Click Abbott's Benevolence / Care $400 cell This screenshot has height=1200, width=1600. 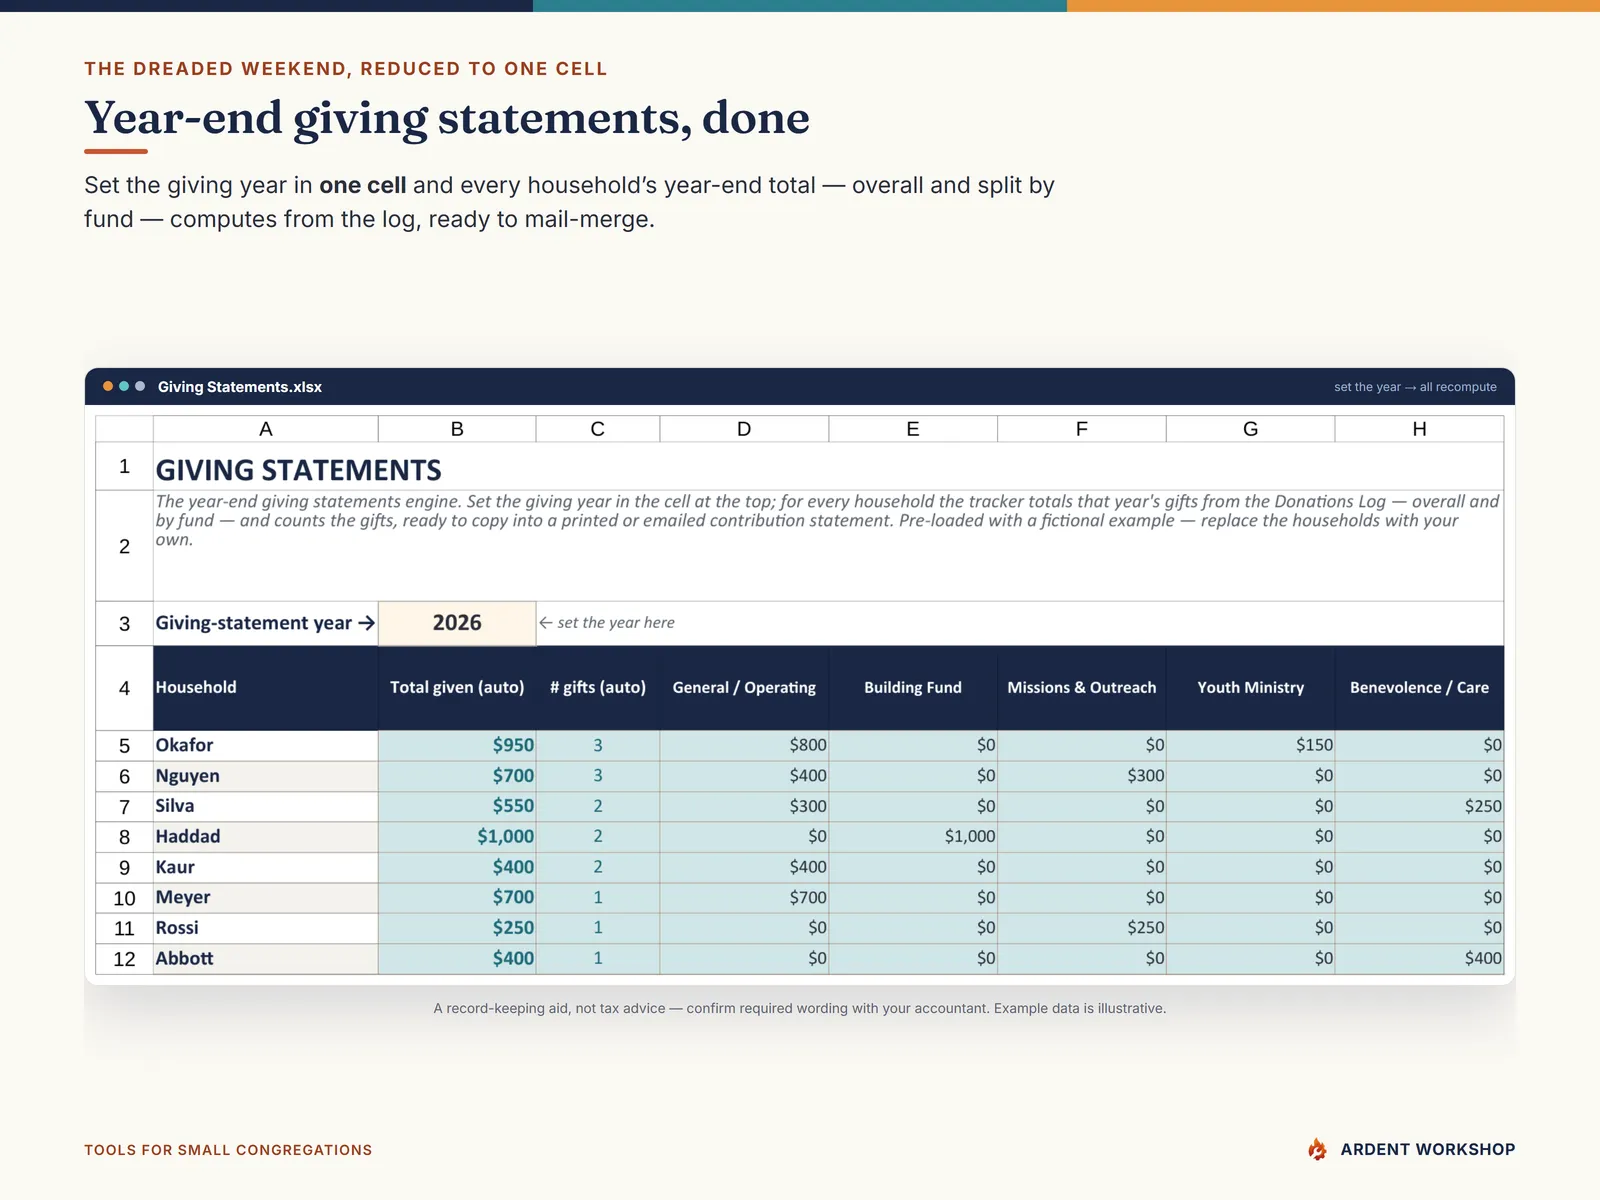pos(1419,959)
